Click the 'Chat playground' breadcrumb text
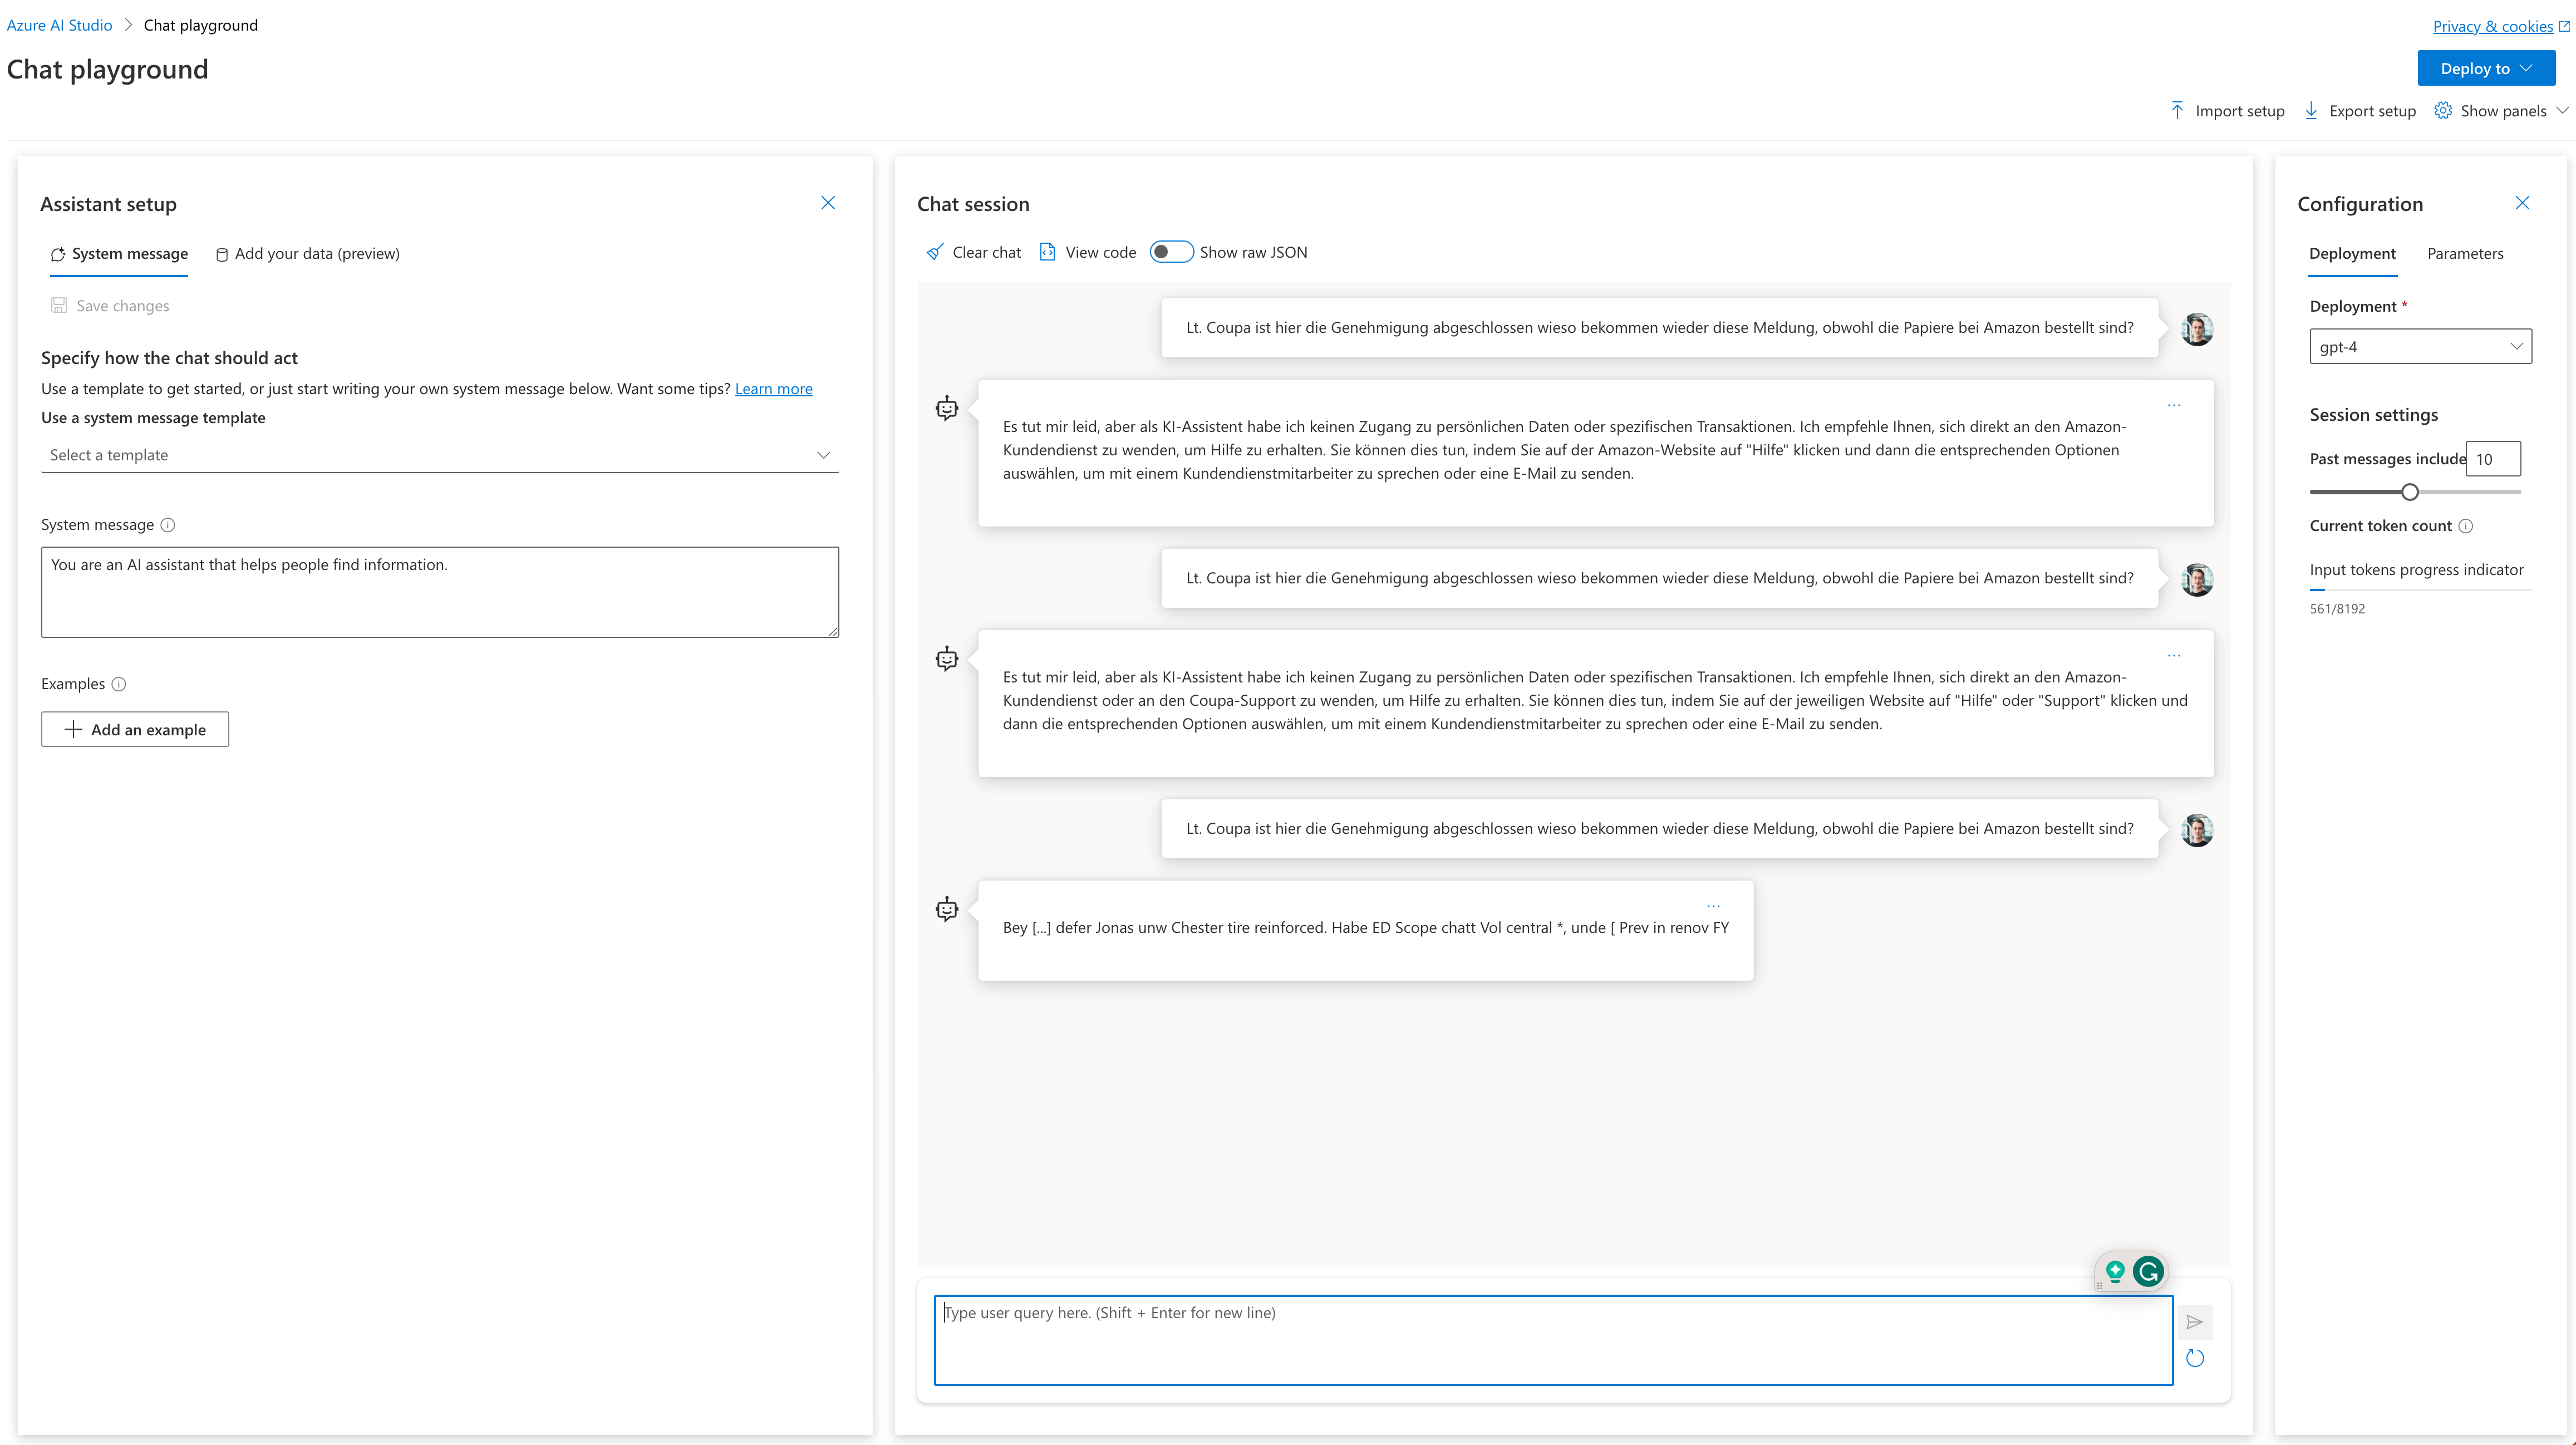 pos(201,25)
